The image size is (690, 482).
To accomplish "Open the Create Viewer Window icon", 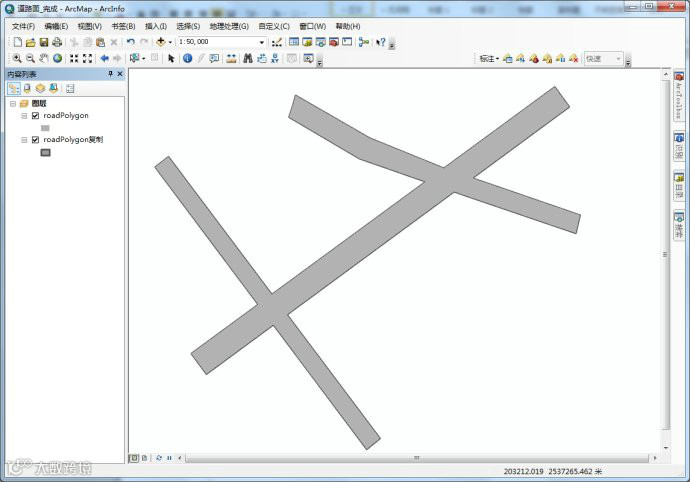I will tap(308, 58).
